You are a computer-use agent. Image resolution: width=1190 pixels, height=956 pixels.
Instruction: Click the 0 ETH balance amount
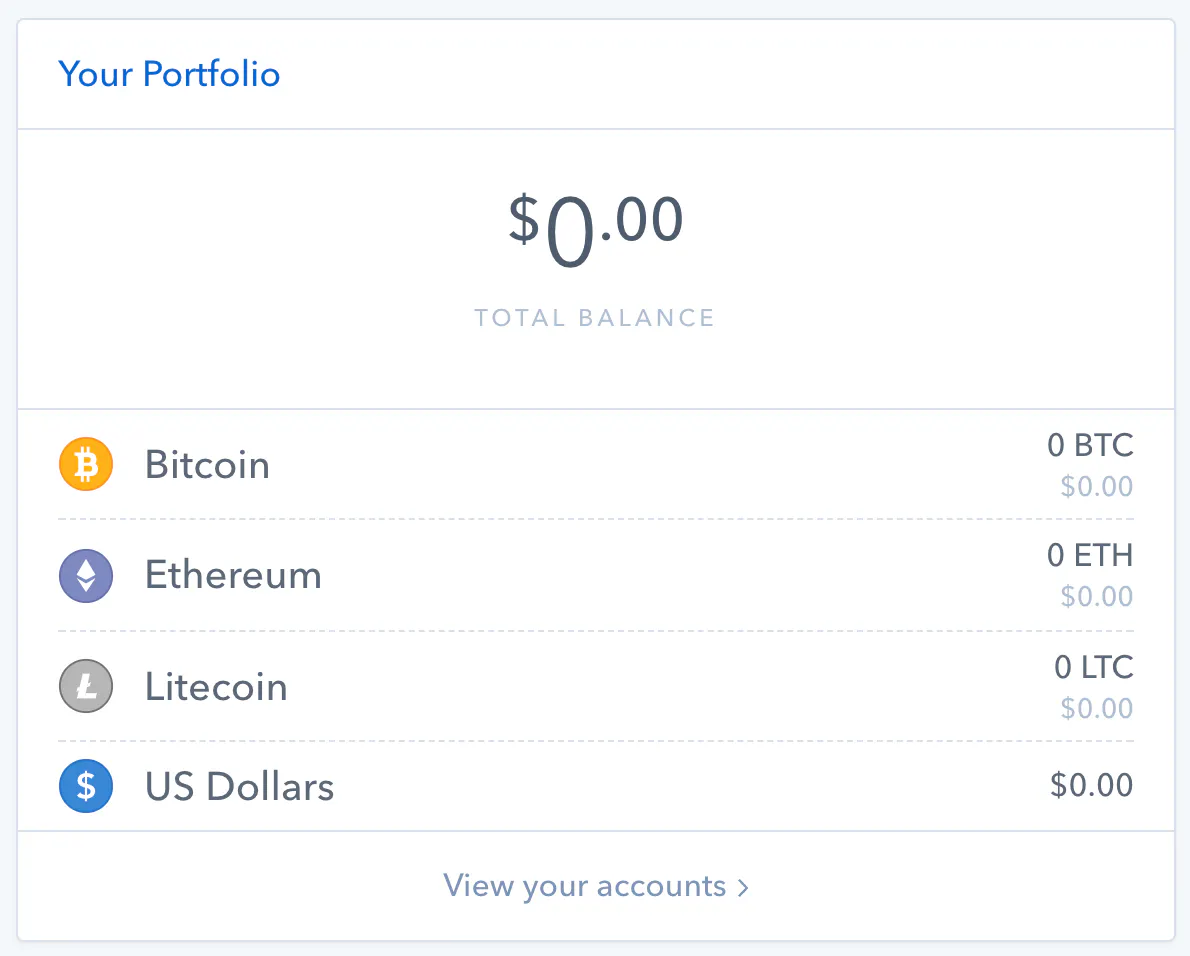pyautogui.click(x=1090, y=556)
